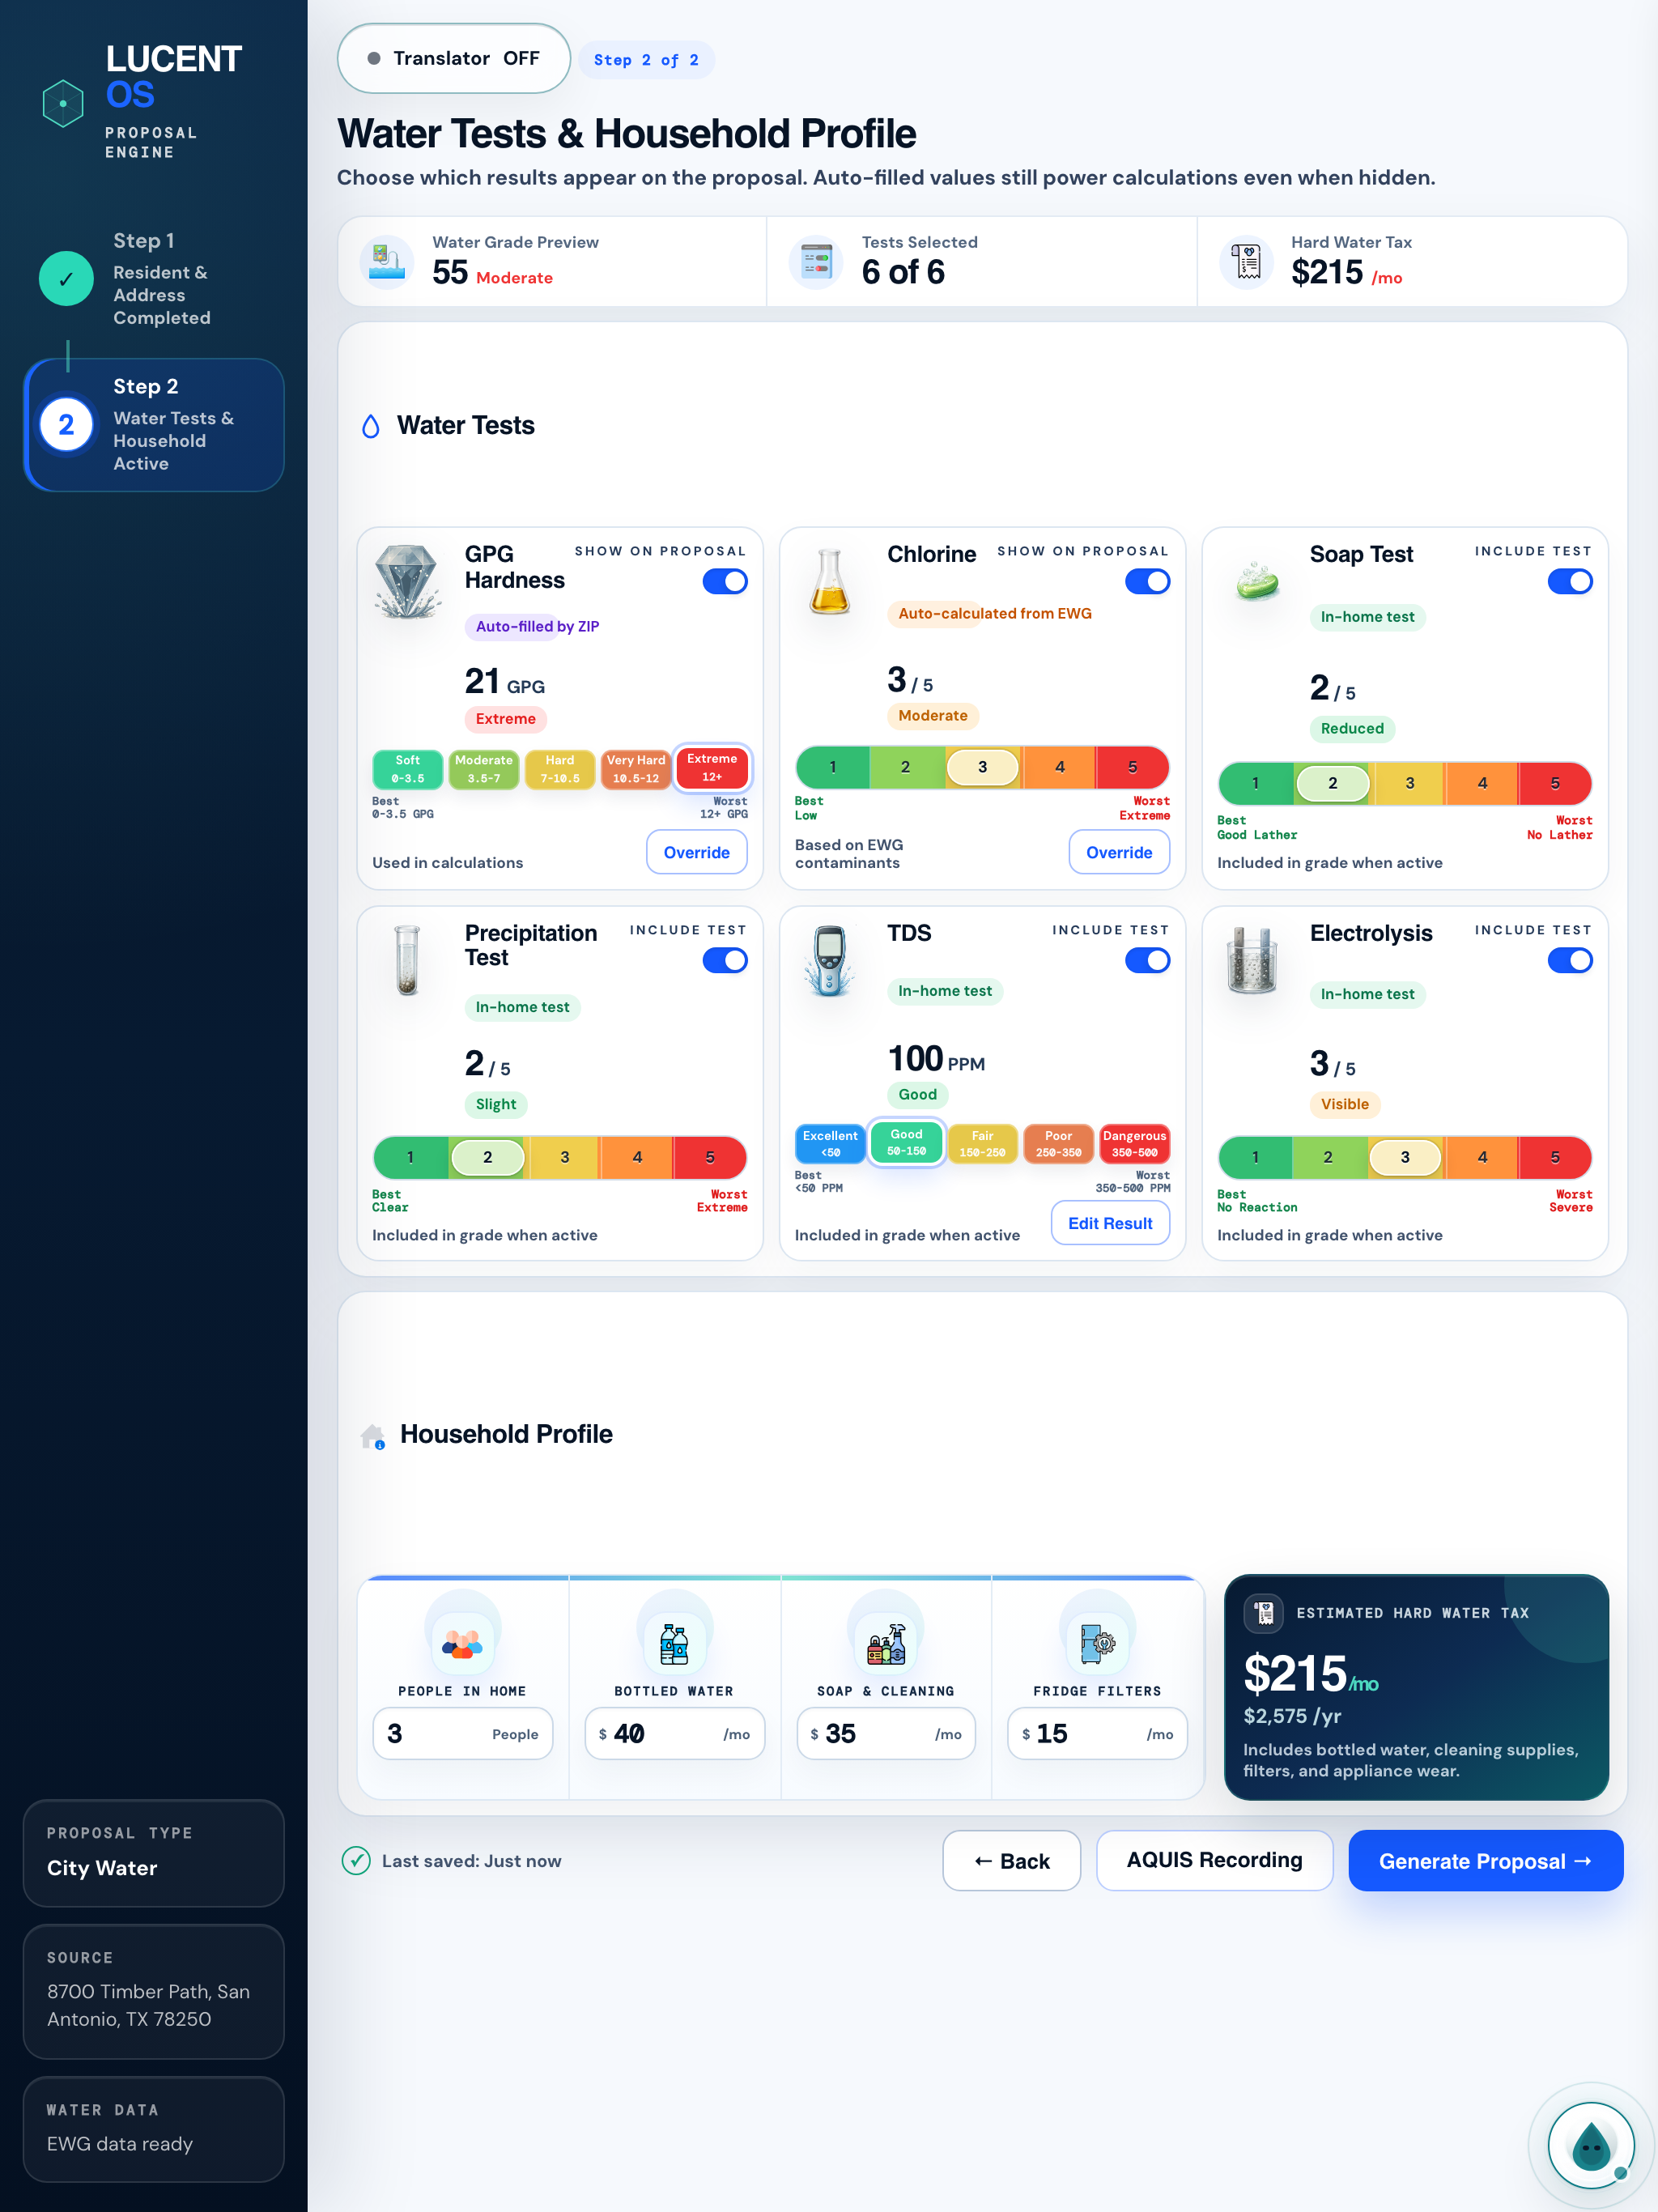Click the Step 1 completed checkmark icon
The image size is (1658, 2212).
[66, 279]
